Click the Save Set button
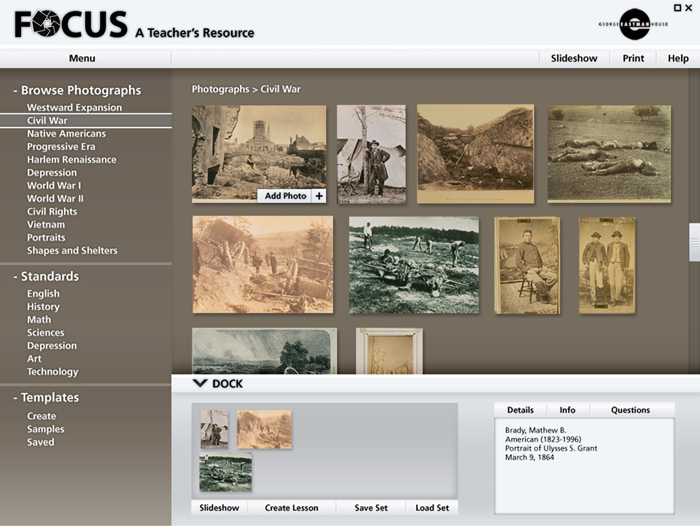 pyautogui.click(x=371, y=508)
